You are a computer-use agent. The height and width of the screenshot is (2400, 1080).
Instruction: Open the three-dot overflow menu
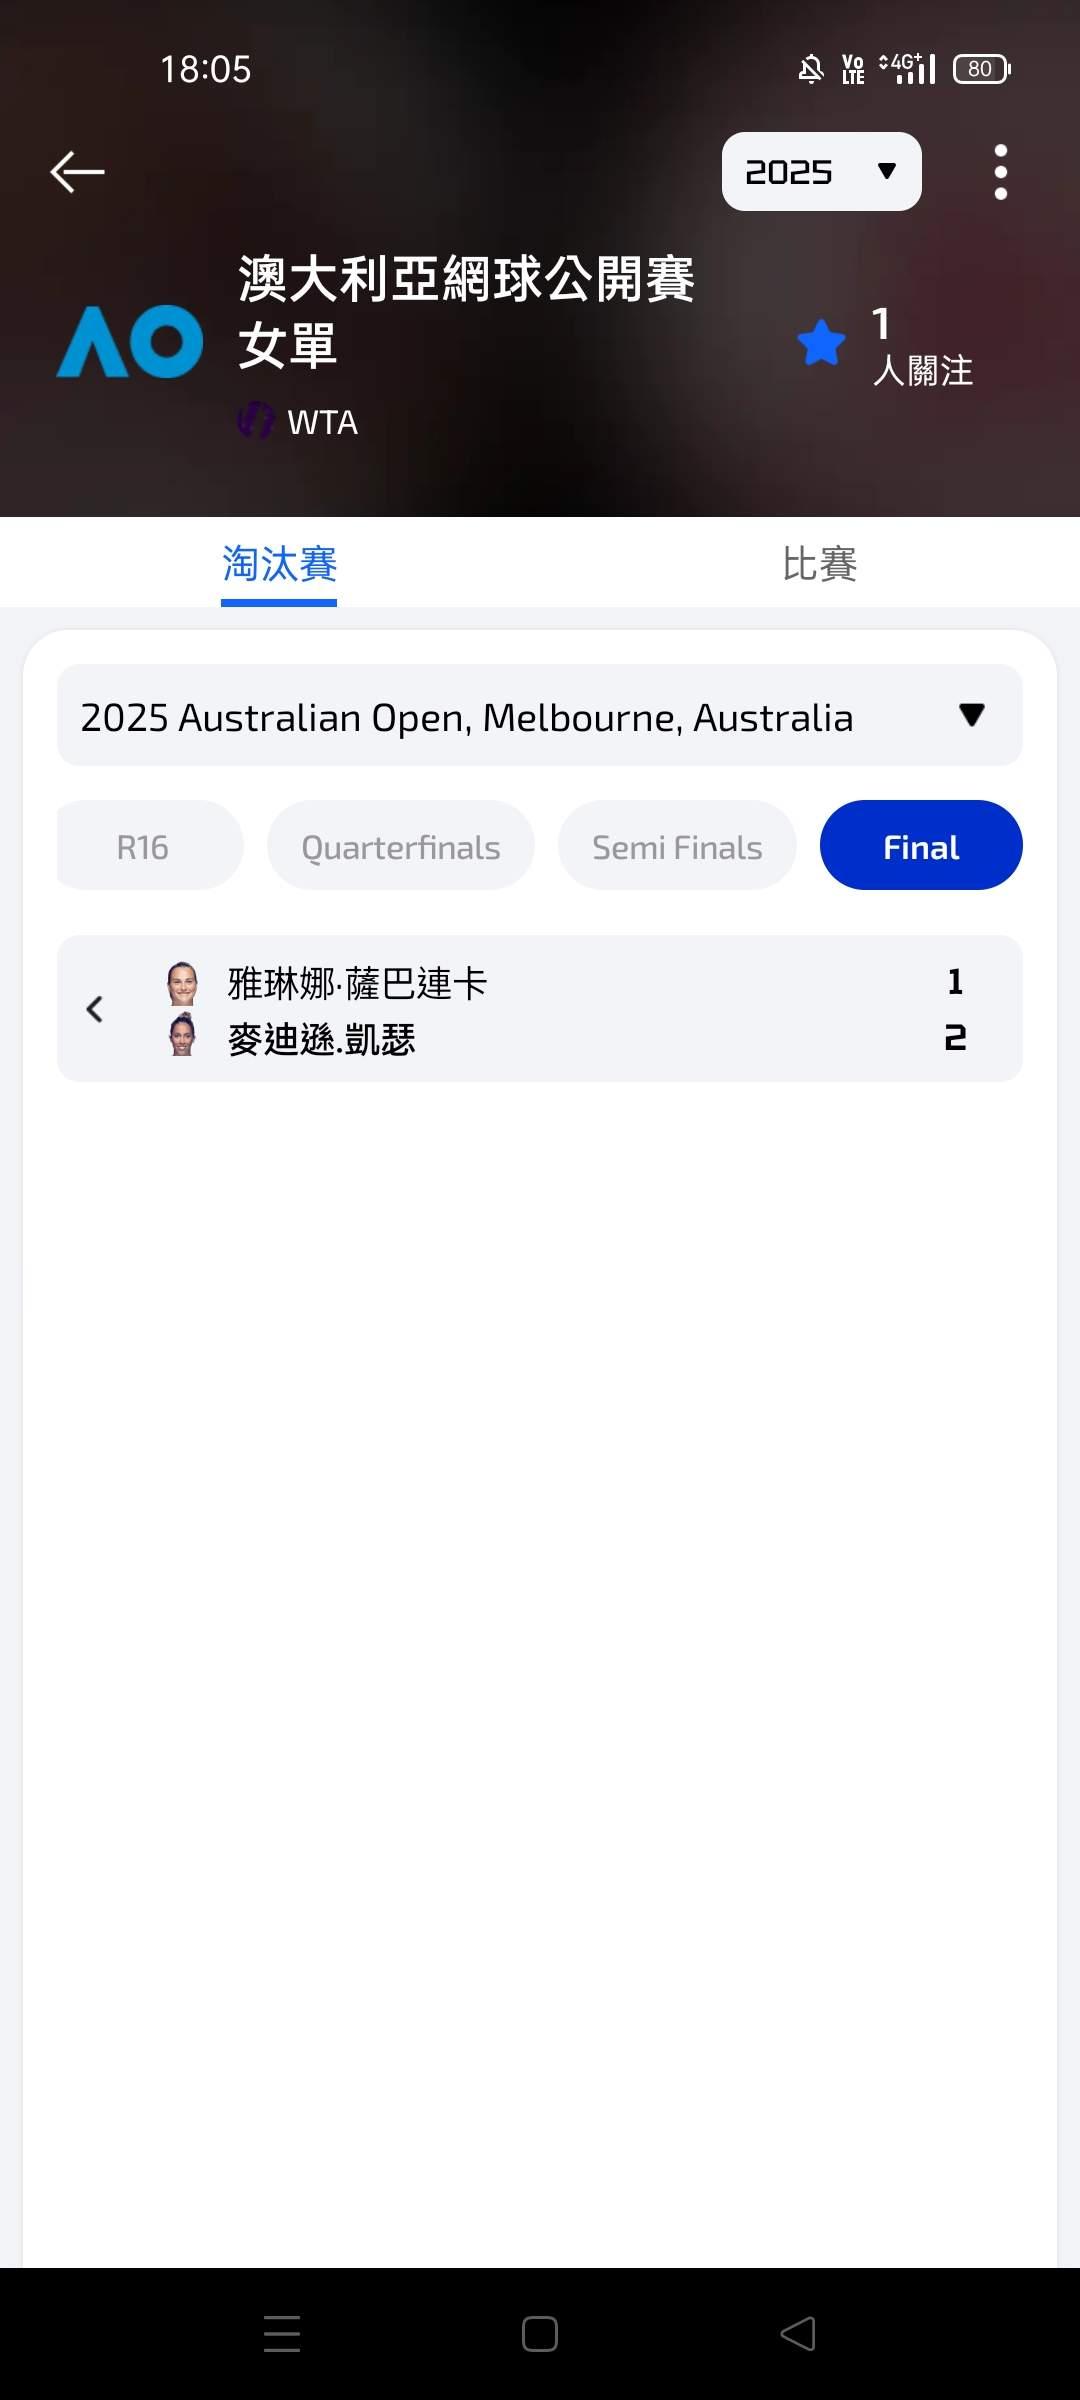(x=1000, y=172)
